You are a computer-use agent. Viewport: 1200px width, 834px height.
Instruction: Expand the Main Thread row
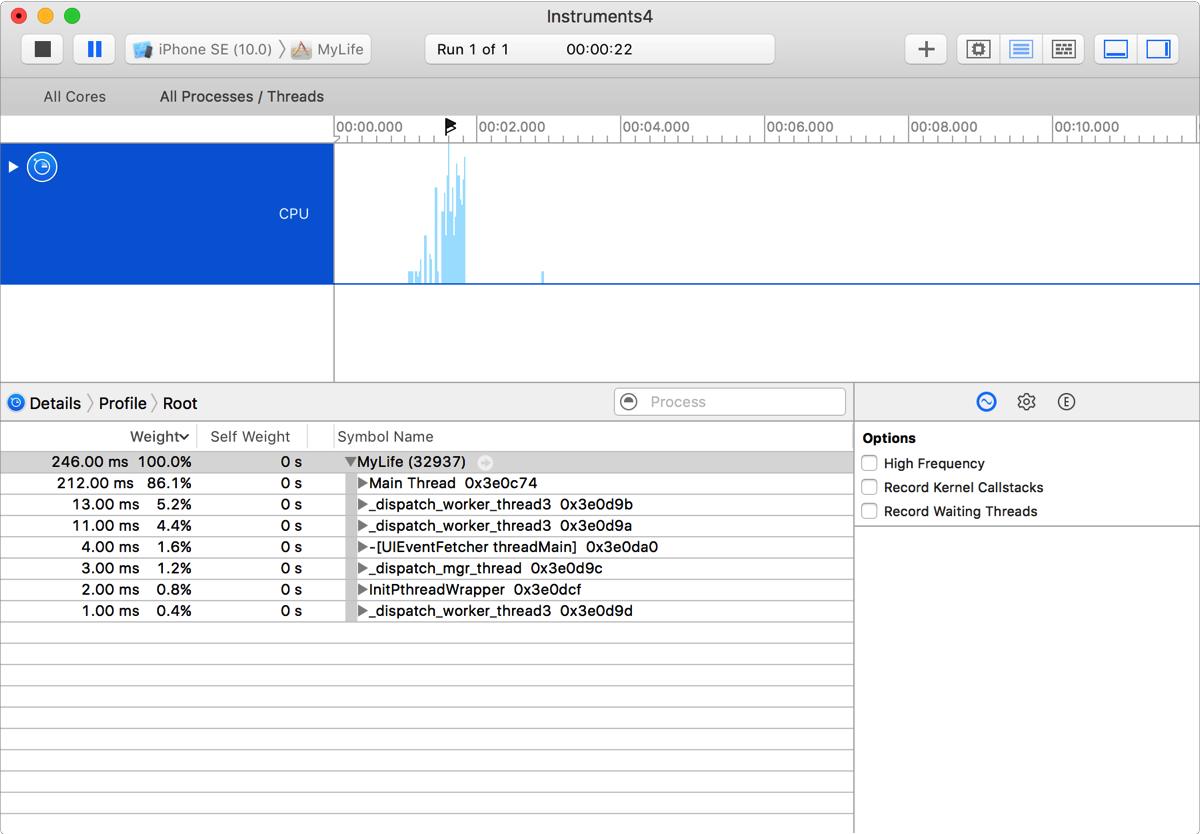coord(363,483)
